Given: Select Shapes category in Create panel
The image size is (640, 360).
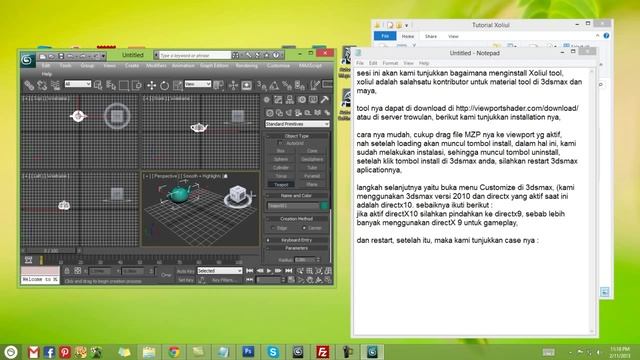Looking at the screenshot, I should 279,113.
